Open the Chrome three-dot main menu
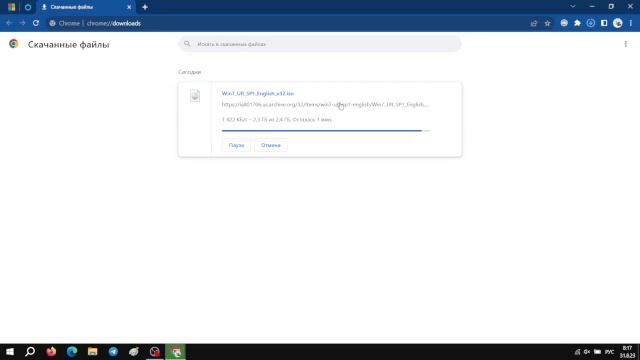 (631, 23)
